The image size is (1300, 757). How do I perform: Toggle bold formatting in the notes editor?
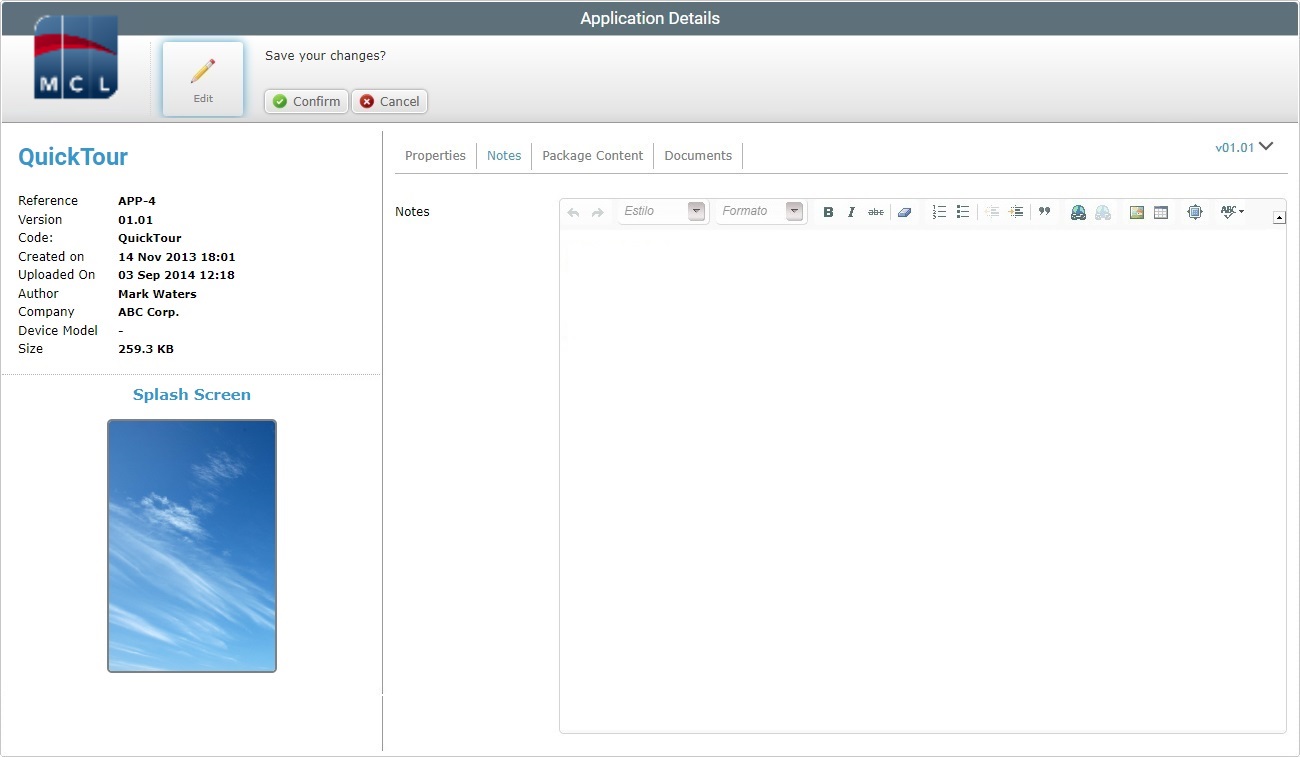(x=828, y=212)
